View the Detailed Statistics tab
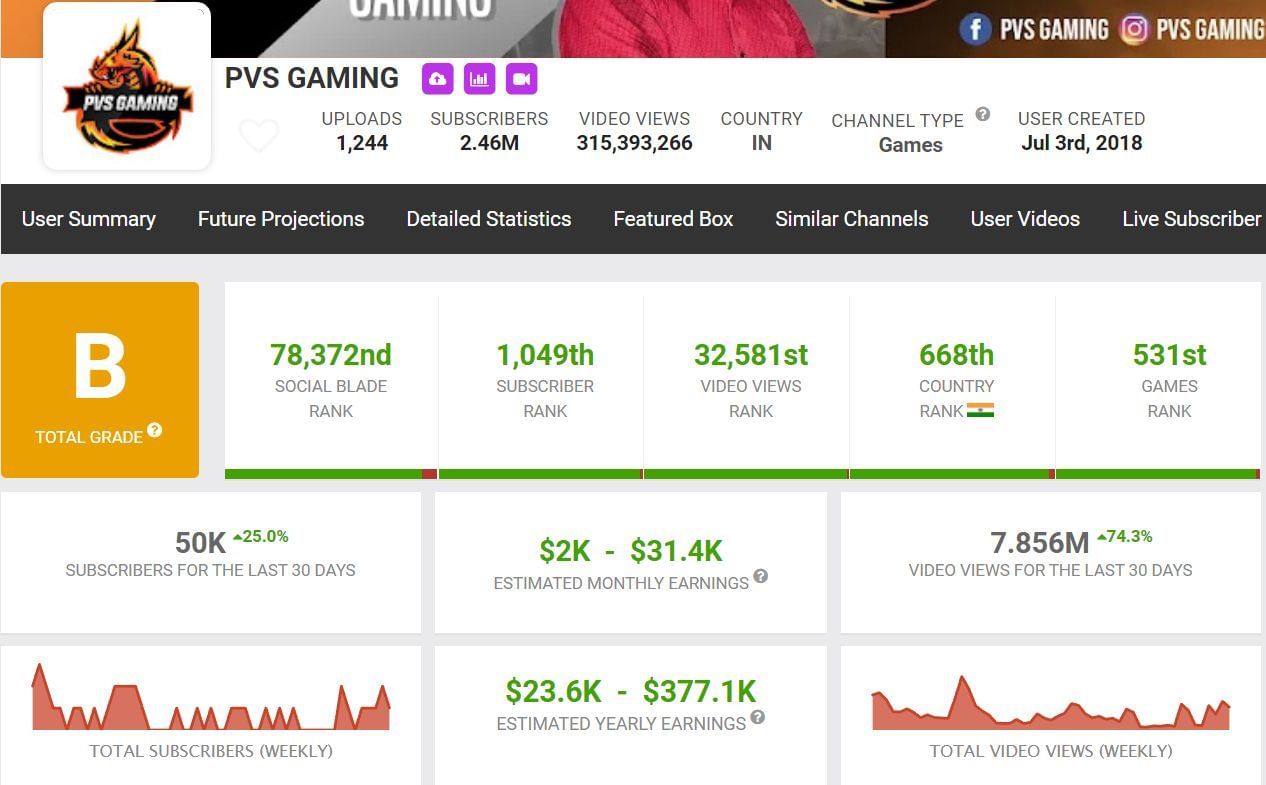 pos(488,219)
